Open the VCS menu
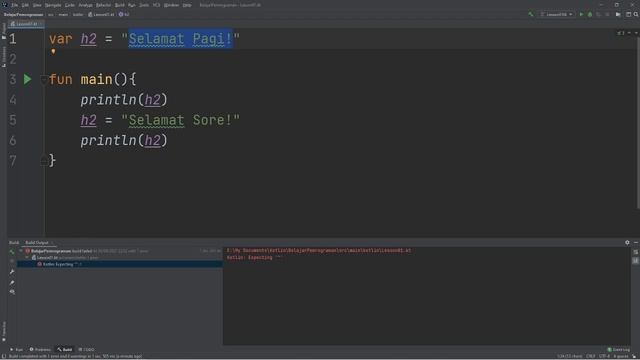Screen dimensions: 640x360 pyautogui.click(x=156, y=5)
